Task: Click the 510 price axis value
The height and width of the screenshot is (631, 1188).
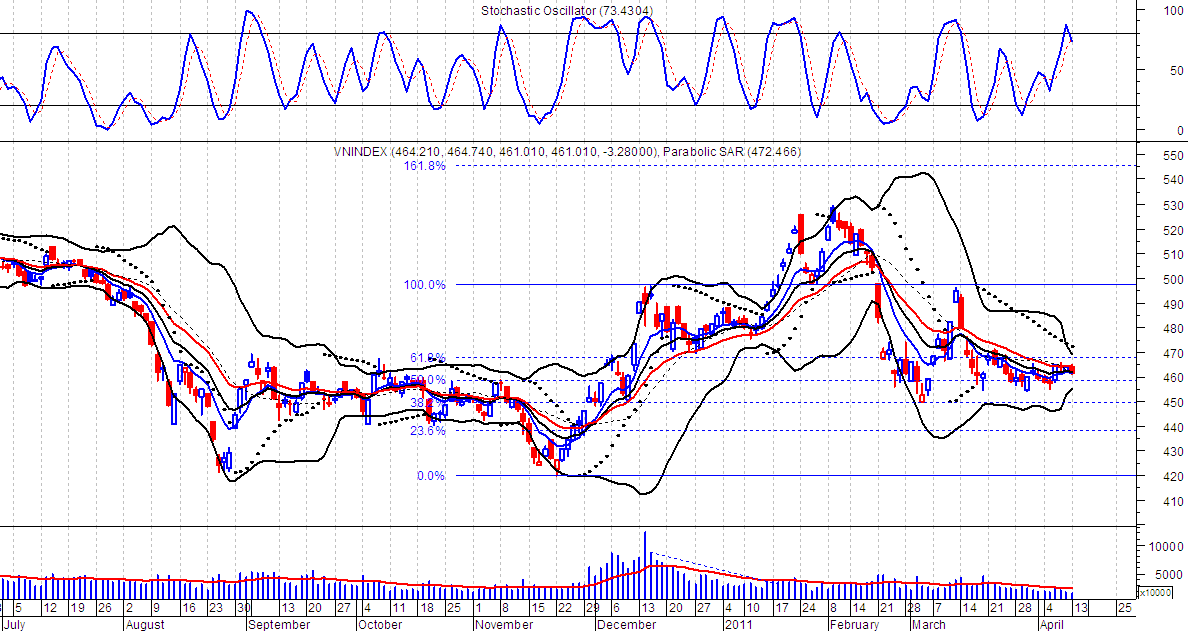Action: click(x=1173, y=255)
